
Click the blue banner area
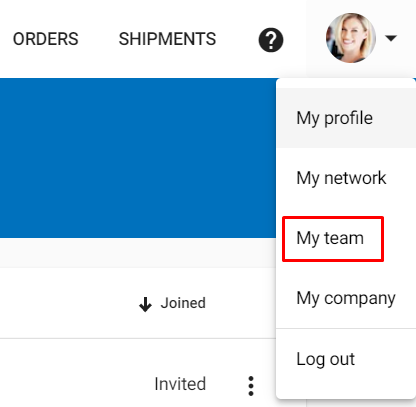coord(138,158)
